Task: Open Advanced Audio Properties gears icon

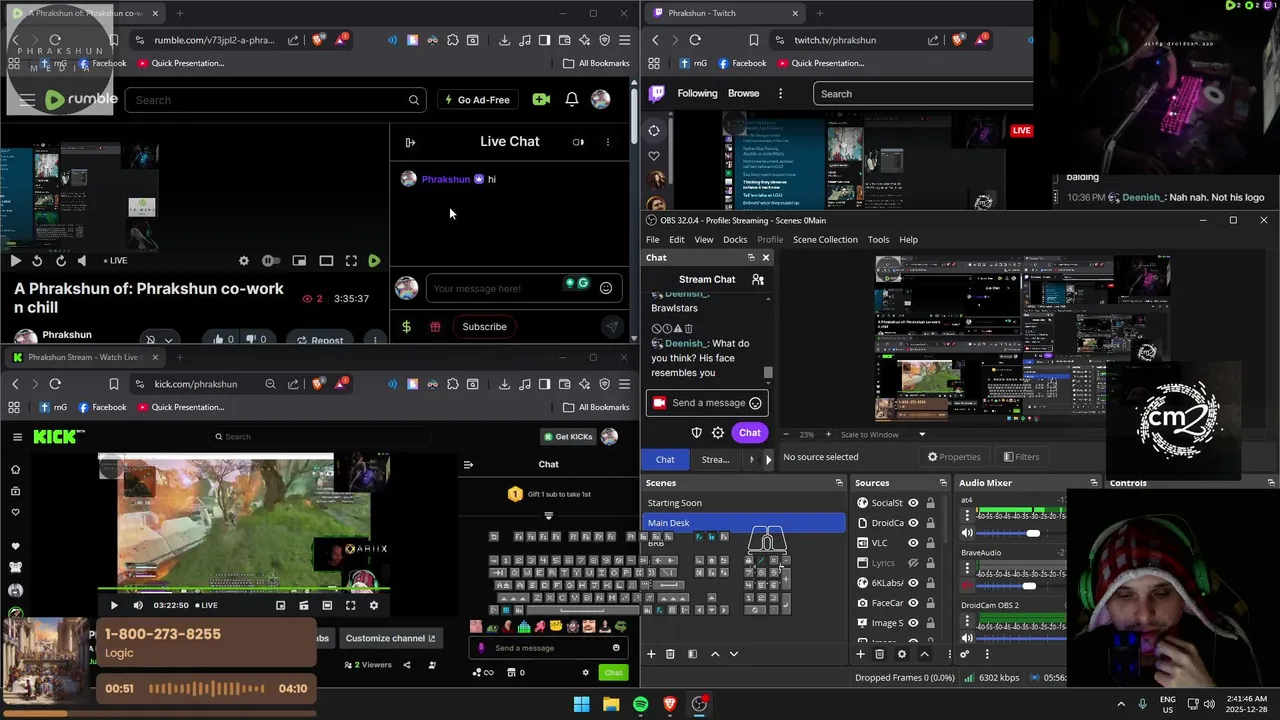Action: [x=965, y=654]
